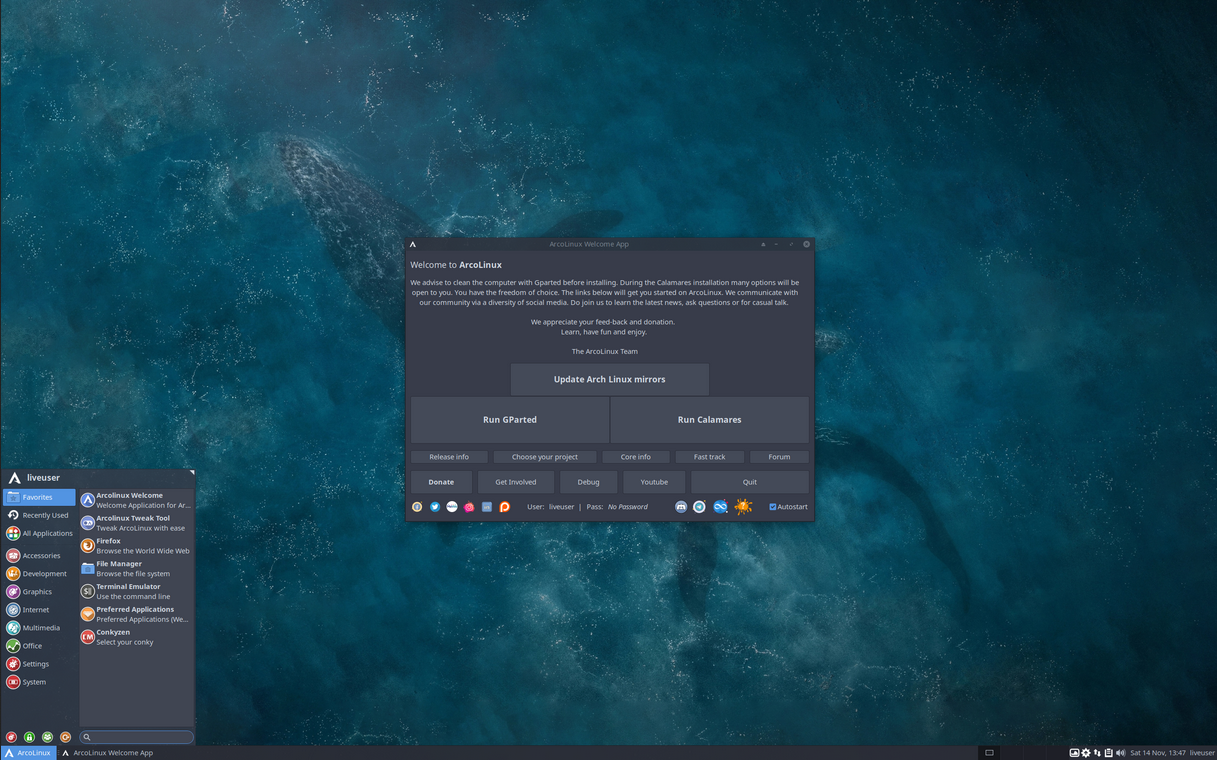The width and height of the screenshot is (1217, 760).
Task: Open Terminal Emulator from favorites
Action: (136, 591)
